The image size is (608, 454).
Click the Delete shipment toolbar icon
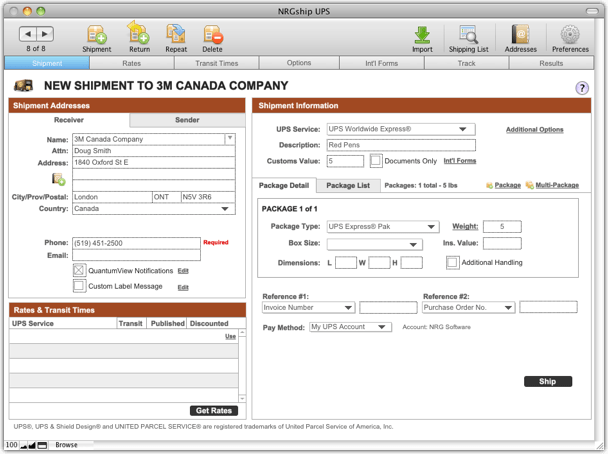(x=212, y=38)
